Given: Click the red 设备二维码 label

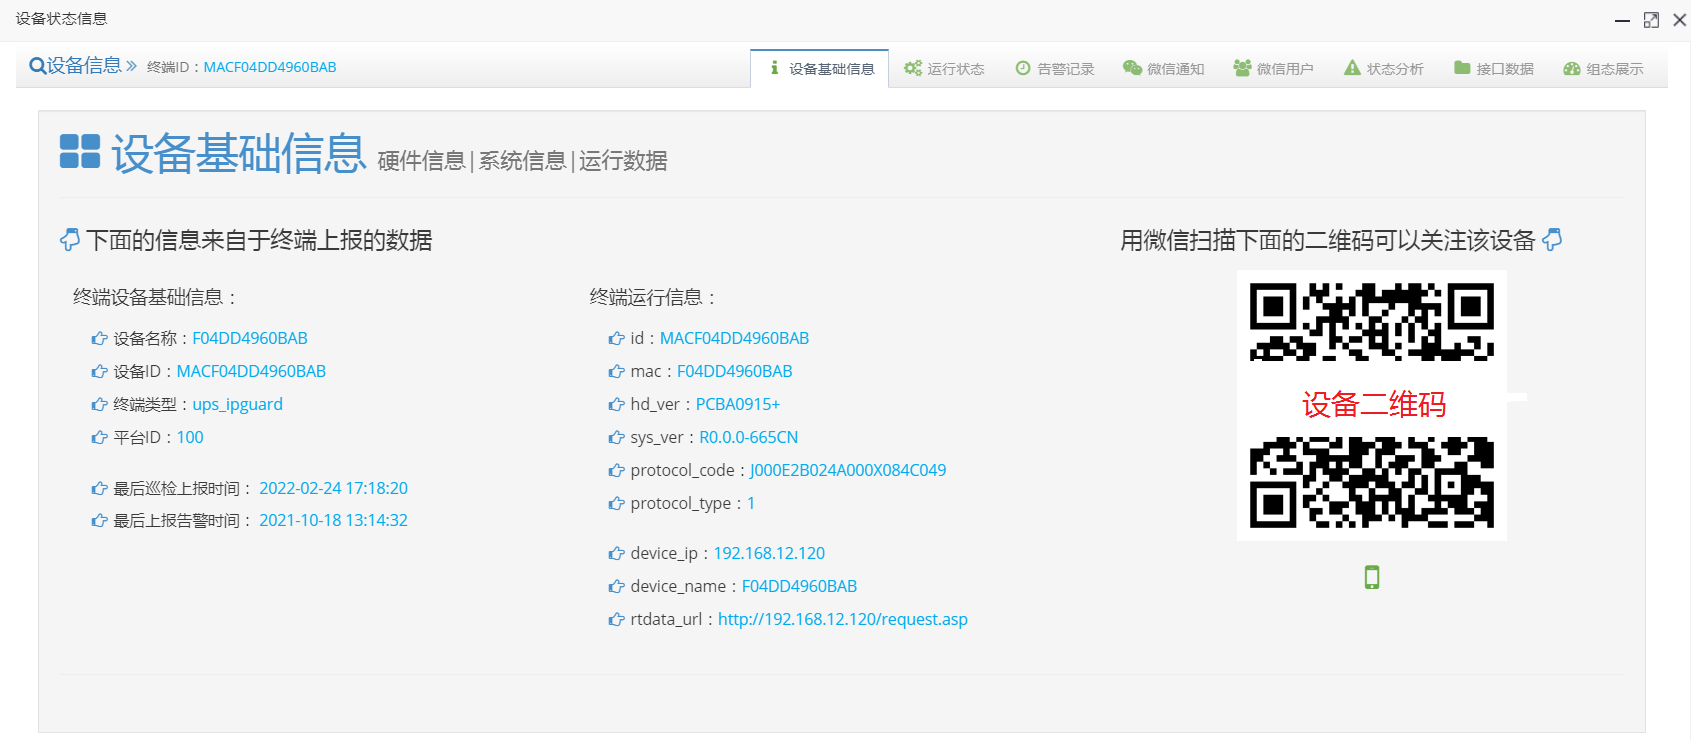Looking at the screenshot, I should (1374, 405).
